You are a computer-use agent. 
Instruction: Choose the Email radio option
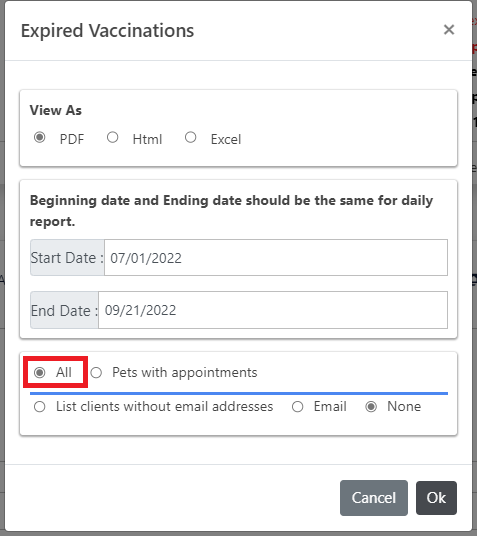coord(297,407)
